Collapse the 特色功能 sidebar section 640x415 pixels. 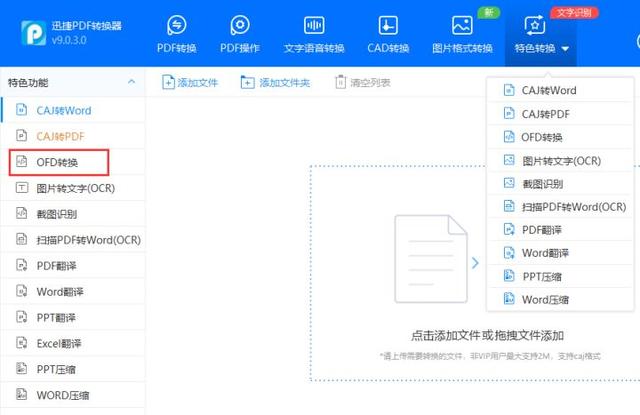tap(131, 82)
